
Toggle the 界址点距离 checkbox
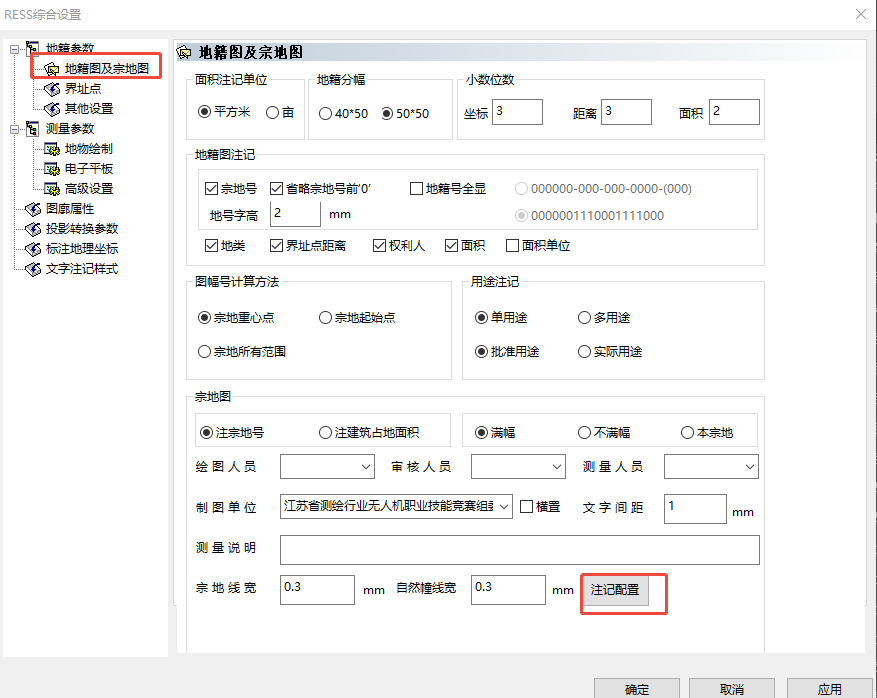276,246
